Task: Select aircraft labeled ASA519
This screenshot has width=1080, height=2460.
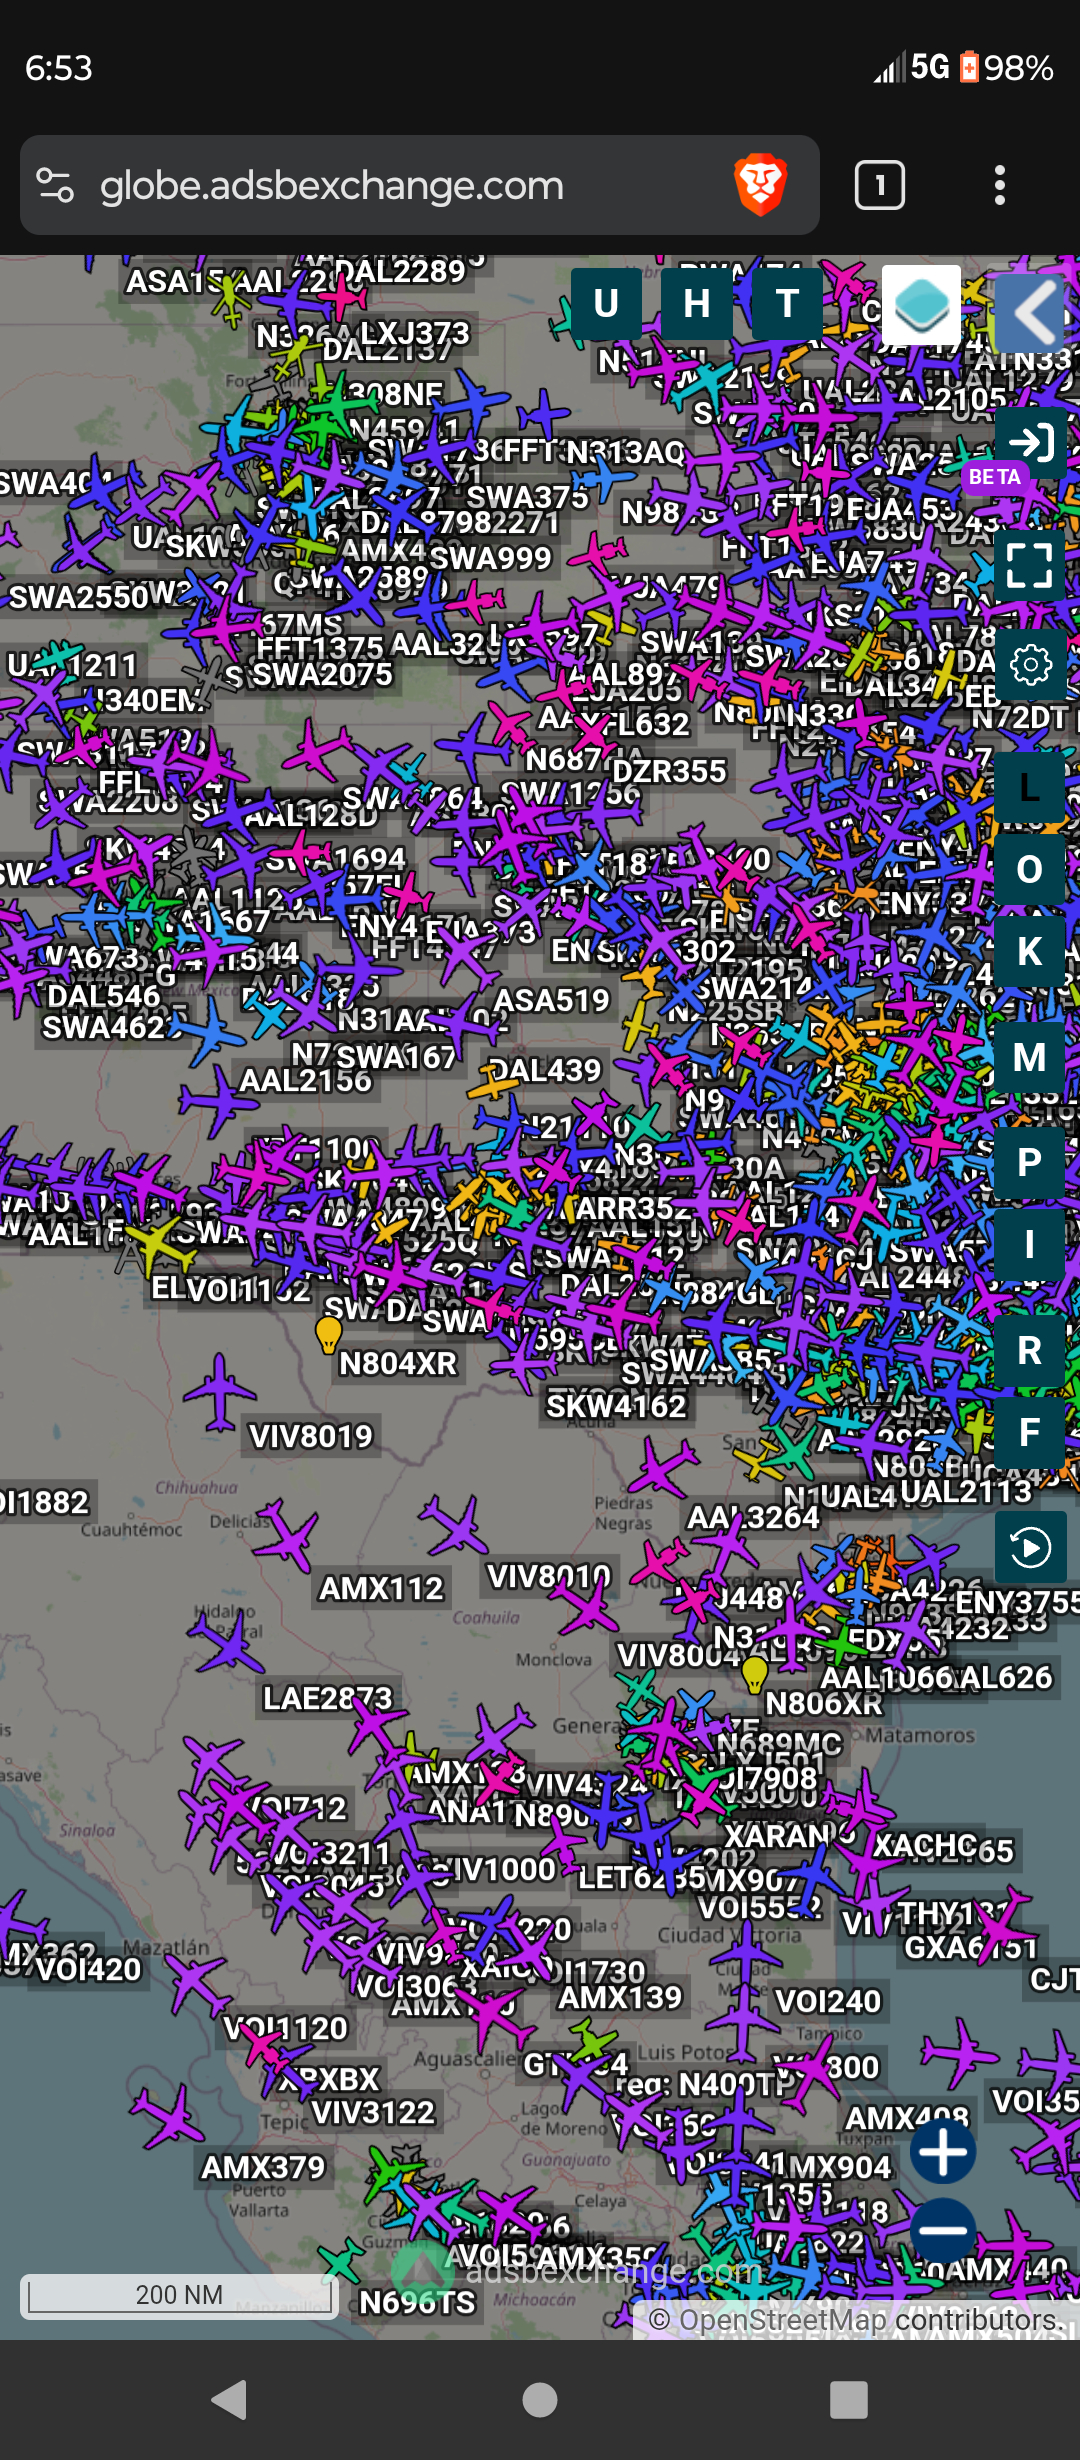Action: (551, 1000)
